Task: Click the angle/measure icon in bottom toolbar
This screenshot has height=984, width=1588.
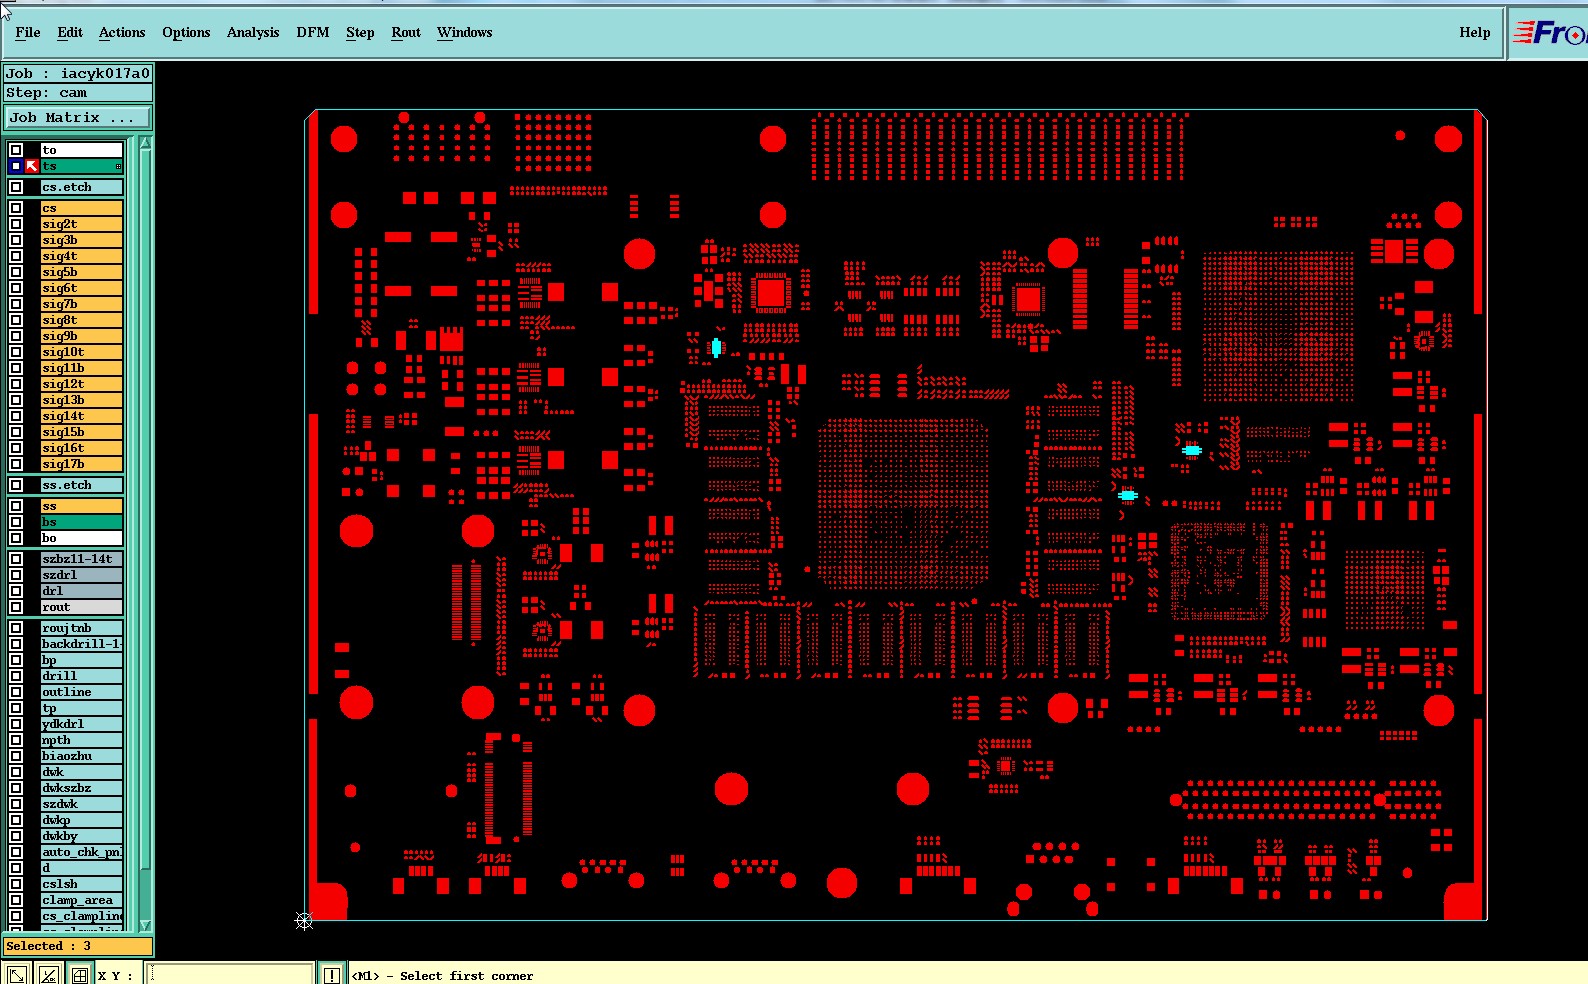Action: 48,974
